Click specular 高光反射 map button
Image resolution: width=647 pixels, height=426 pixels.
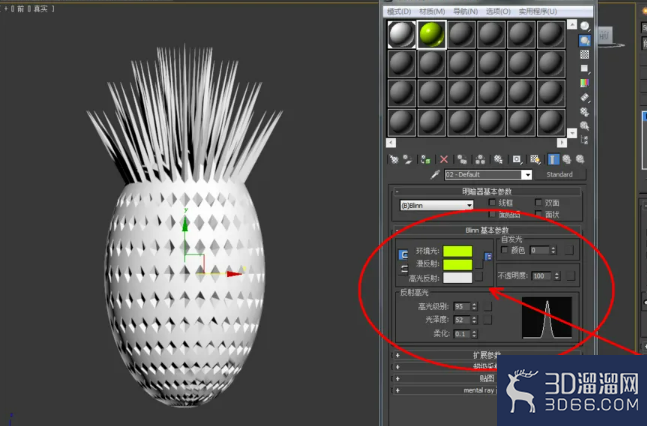(x=479, y=277)
